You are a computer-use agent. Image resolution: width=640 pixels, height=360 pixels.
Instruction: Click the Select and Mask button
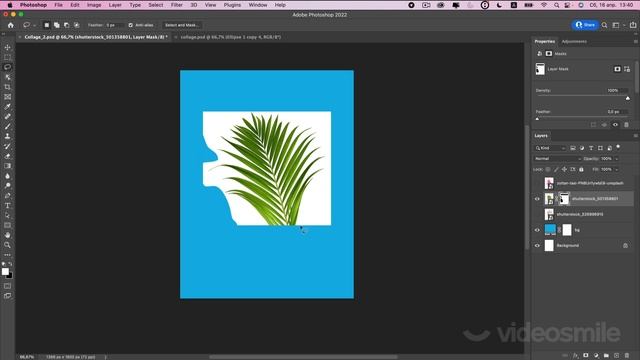[182, 25]
